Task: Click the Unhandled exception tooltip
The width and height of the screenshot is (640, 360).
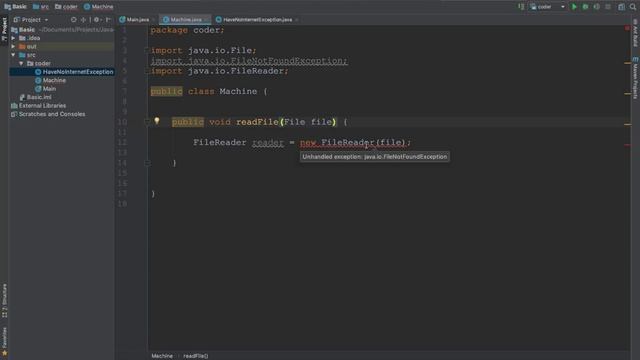Action: 375,157
